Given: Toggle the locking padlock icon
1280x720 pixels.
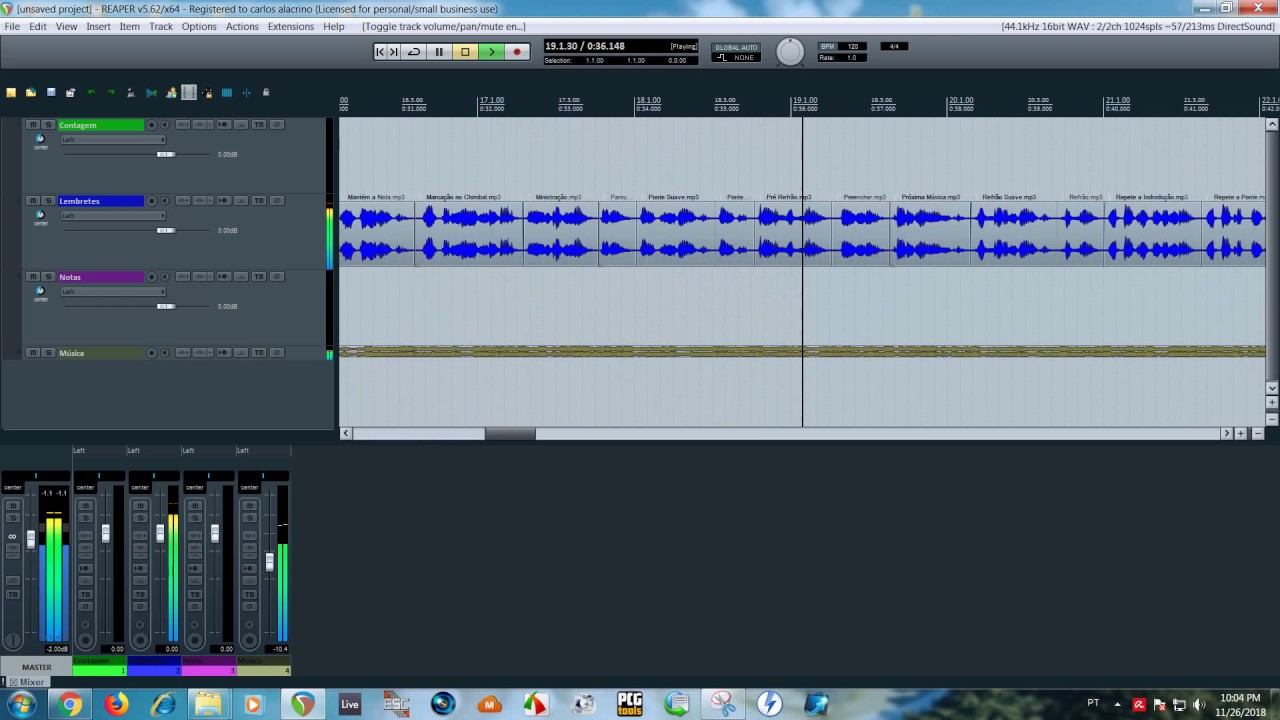Looking at the screenshot, I should click(266, 93).
